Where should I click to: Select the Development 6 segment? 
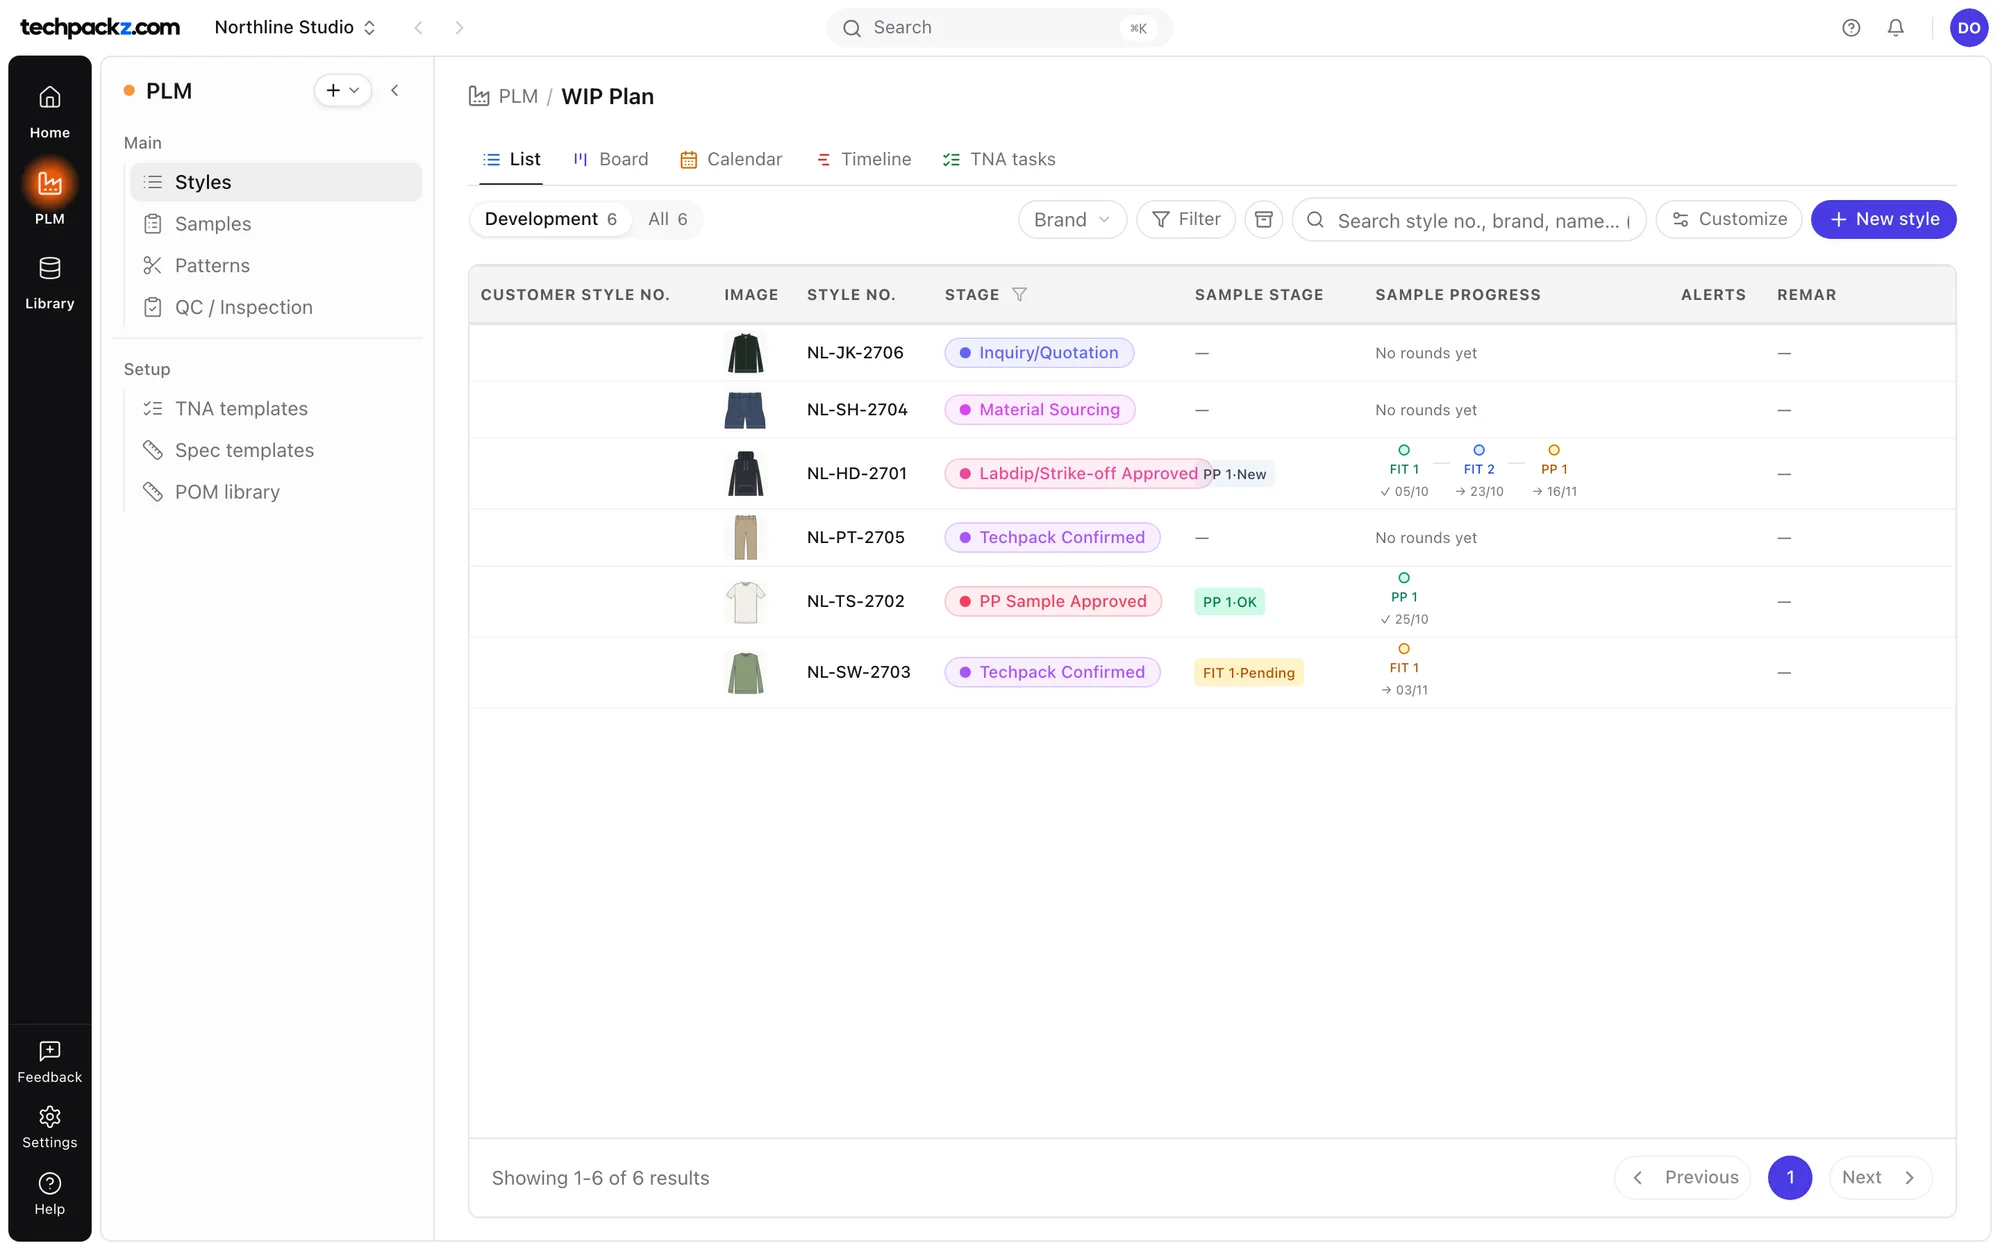click(x=551, y=219)
